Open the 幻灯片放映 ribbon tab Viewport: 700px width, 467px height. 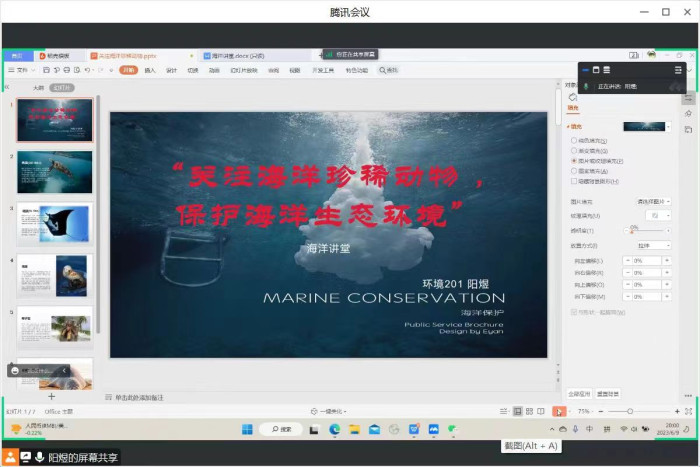(x=244, y=70)
